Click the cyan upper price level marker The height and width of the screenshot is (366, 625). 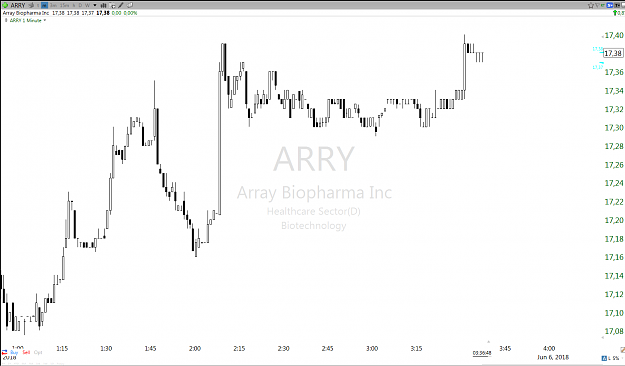pyautogui.click(x=597, y=49)
